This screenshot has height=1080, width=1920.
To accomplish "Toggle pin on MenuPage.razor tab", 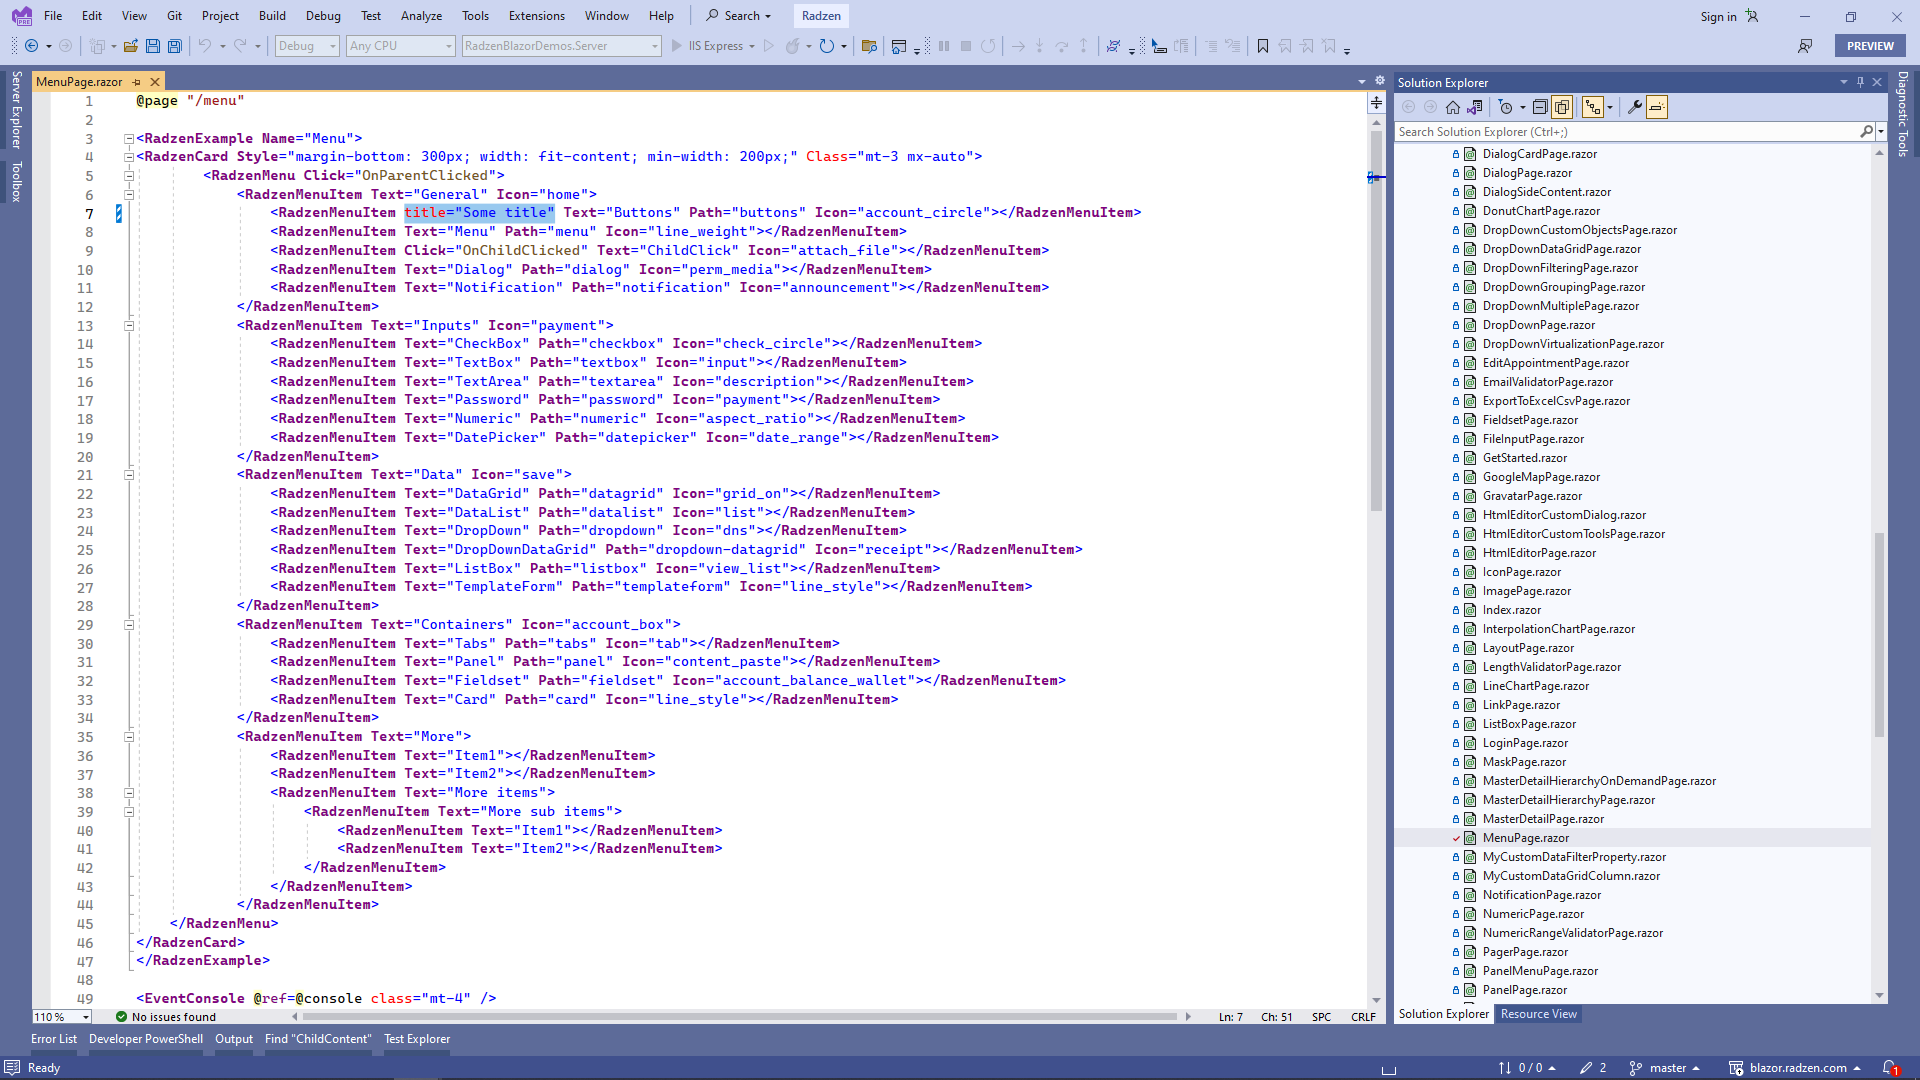I will point(137,82).
